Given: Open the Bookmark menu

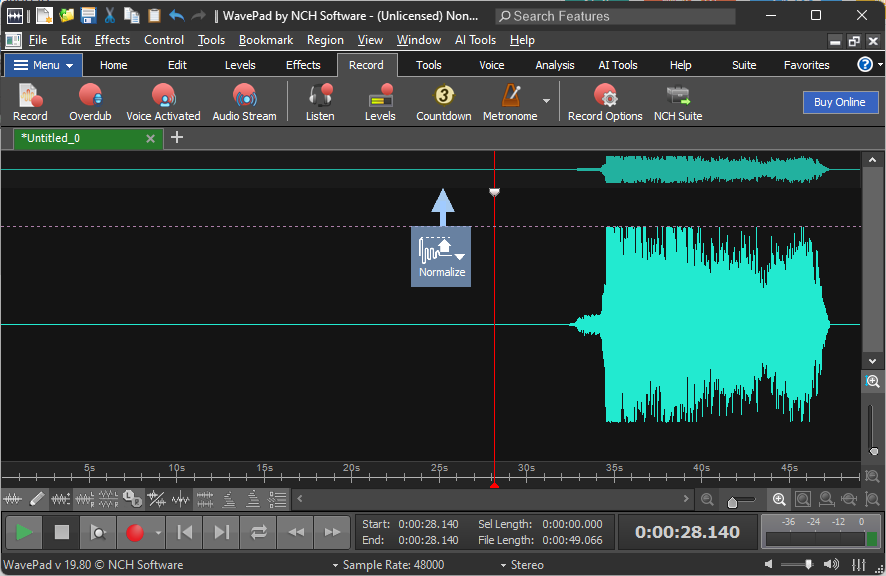Looking at the screenshot, I should (265, 40).
